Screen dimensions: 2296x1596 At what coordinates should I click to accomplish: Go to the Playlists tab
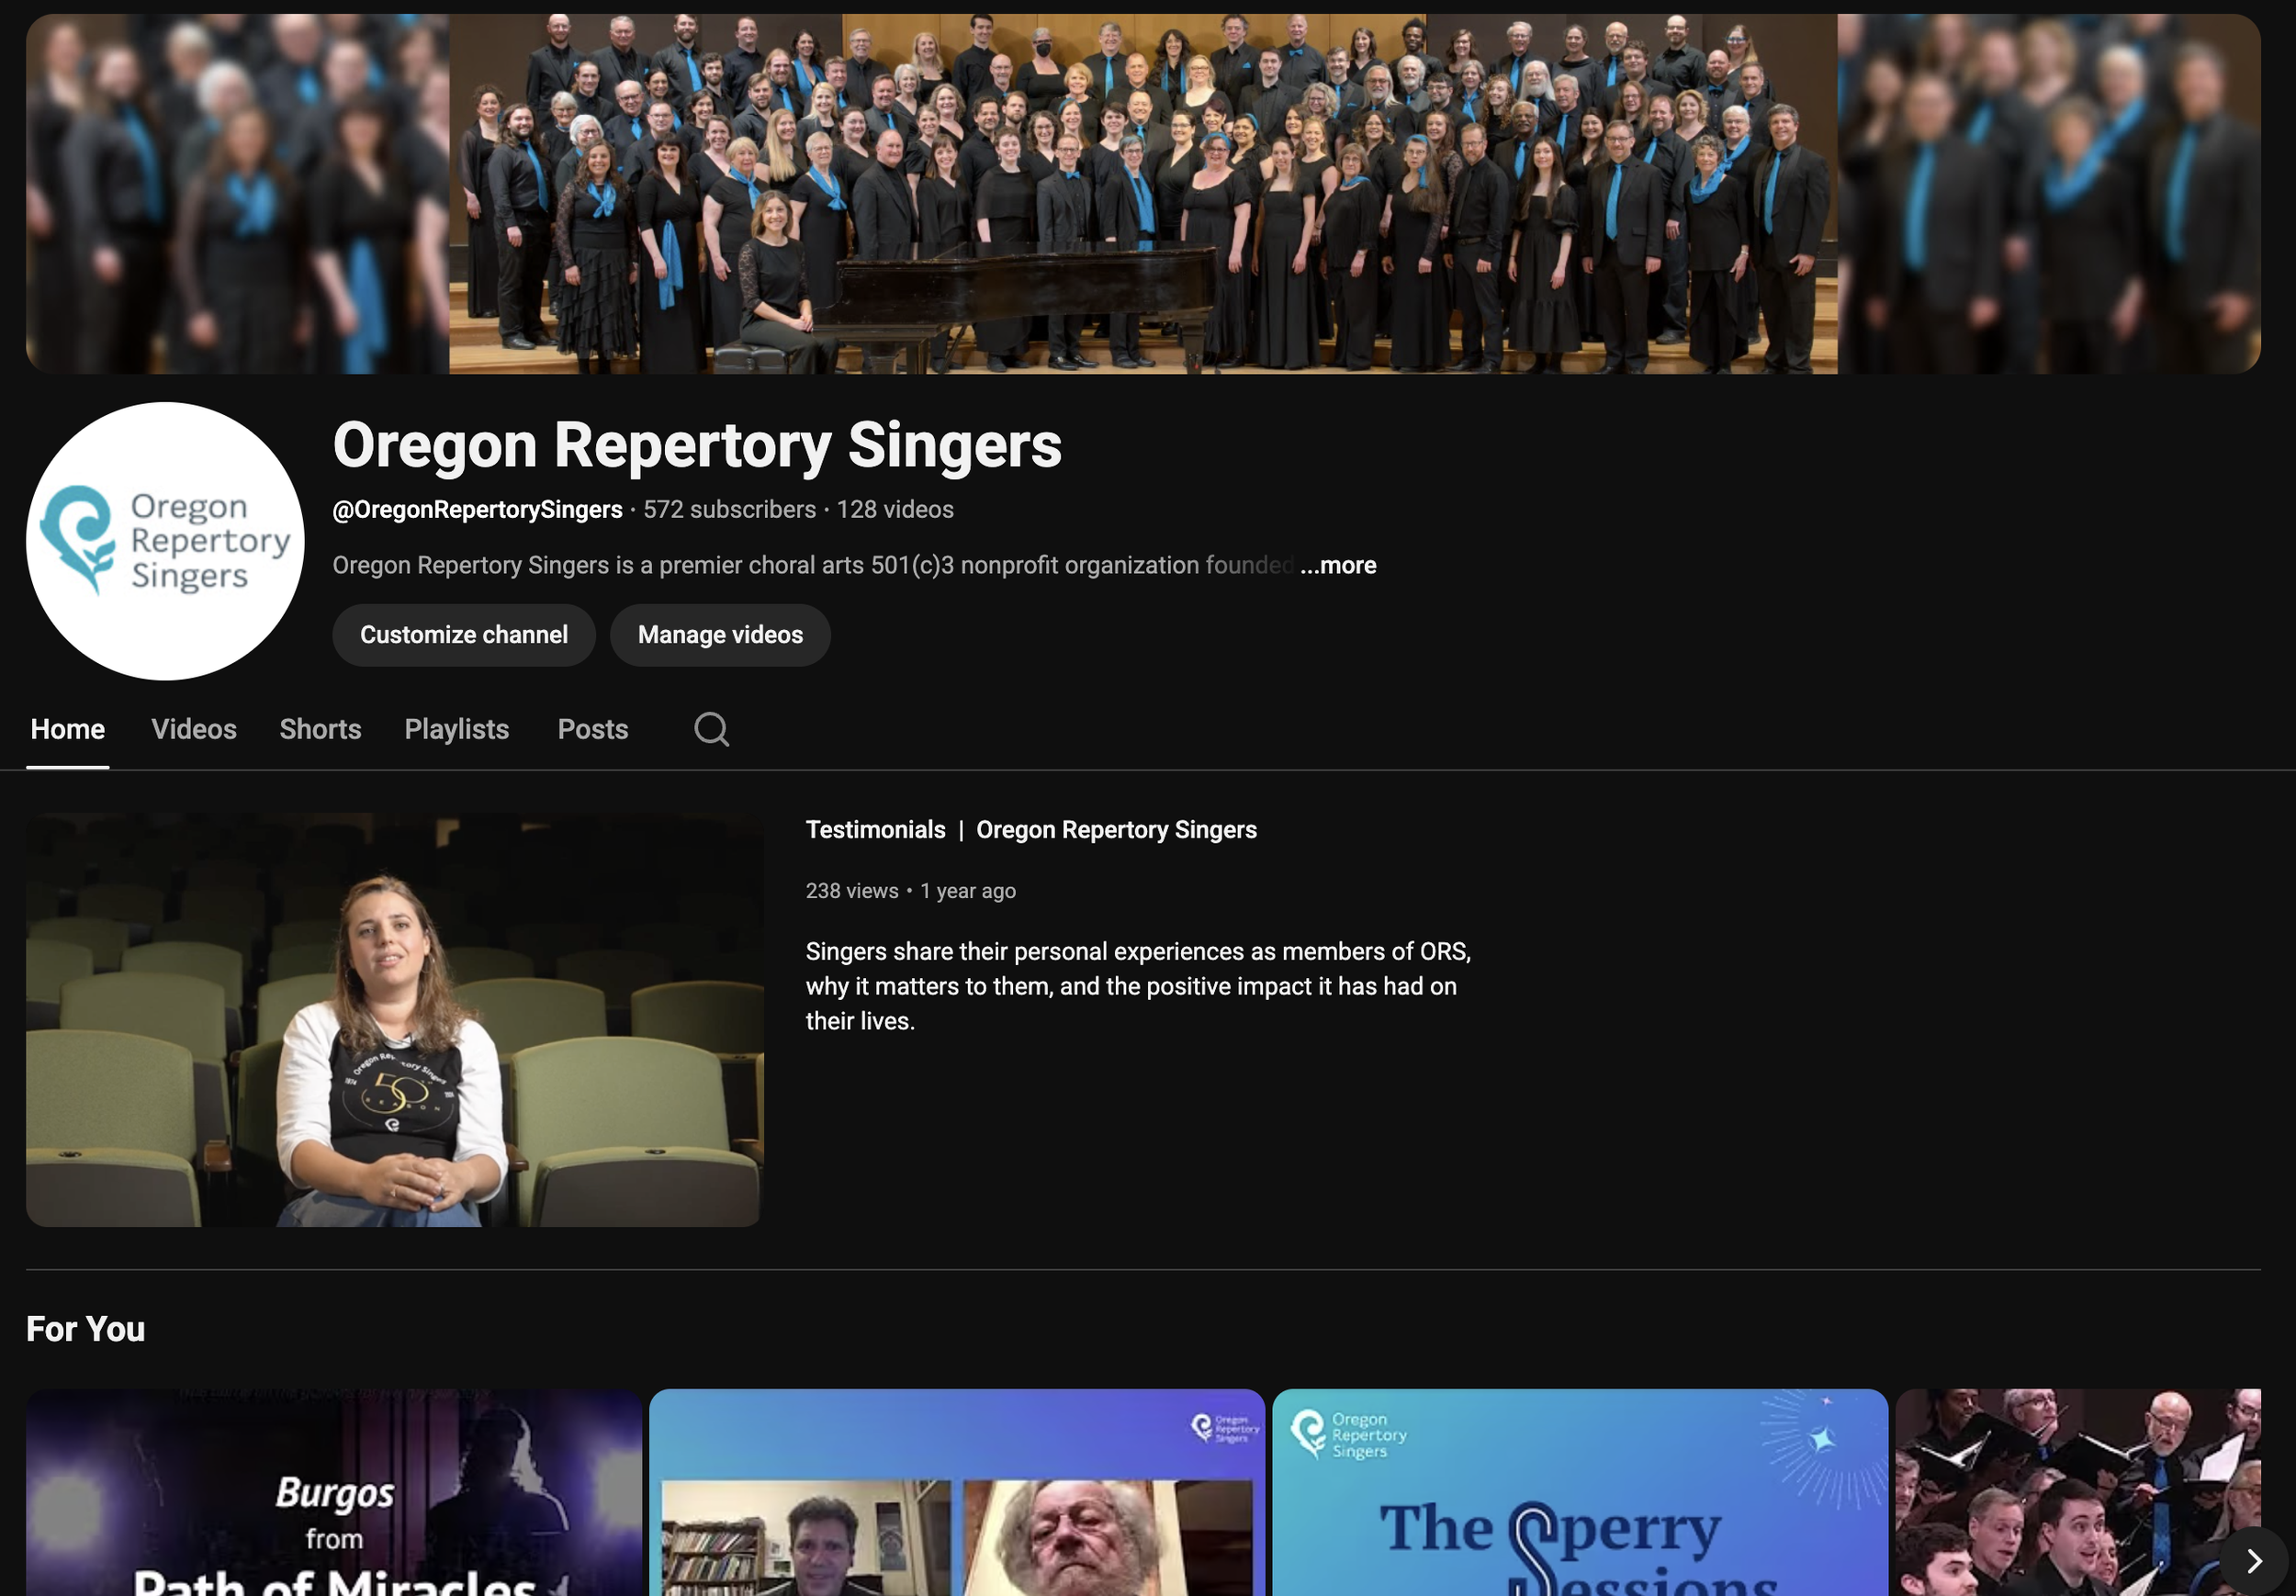click(456, 729)
